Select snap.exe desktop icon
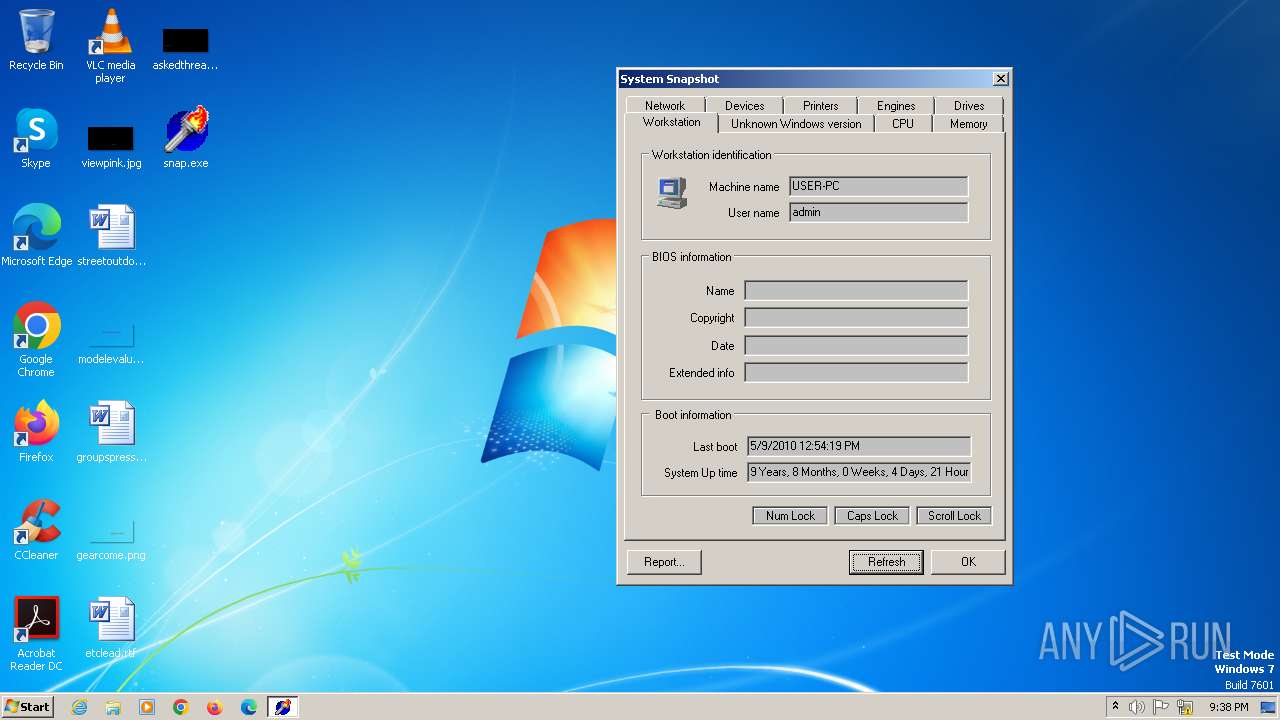The width and height of the screenshot is (1280, 720). 186,138
